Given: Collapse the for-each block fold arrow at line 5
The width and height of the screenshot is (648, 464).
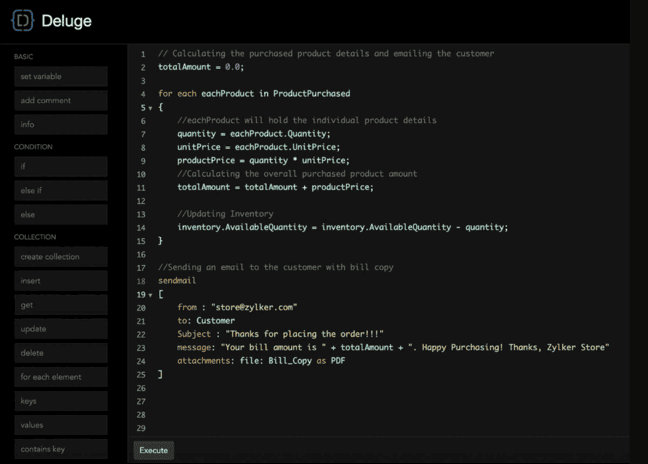Looking at the screenshot, I should 150,108.
